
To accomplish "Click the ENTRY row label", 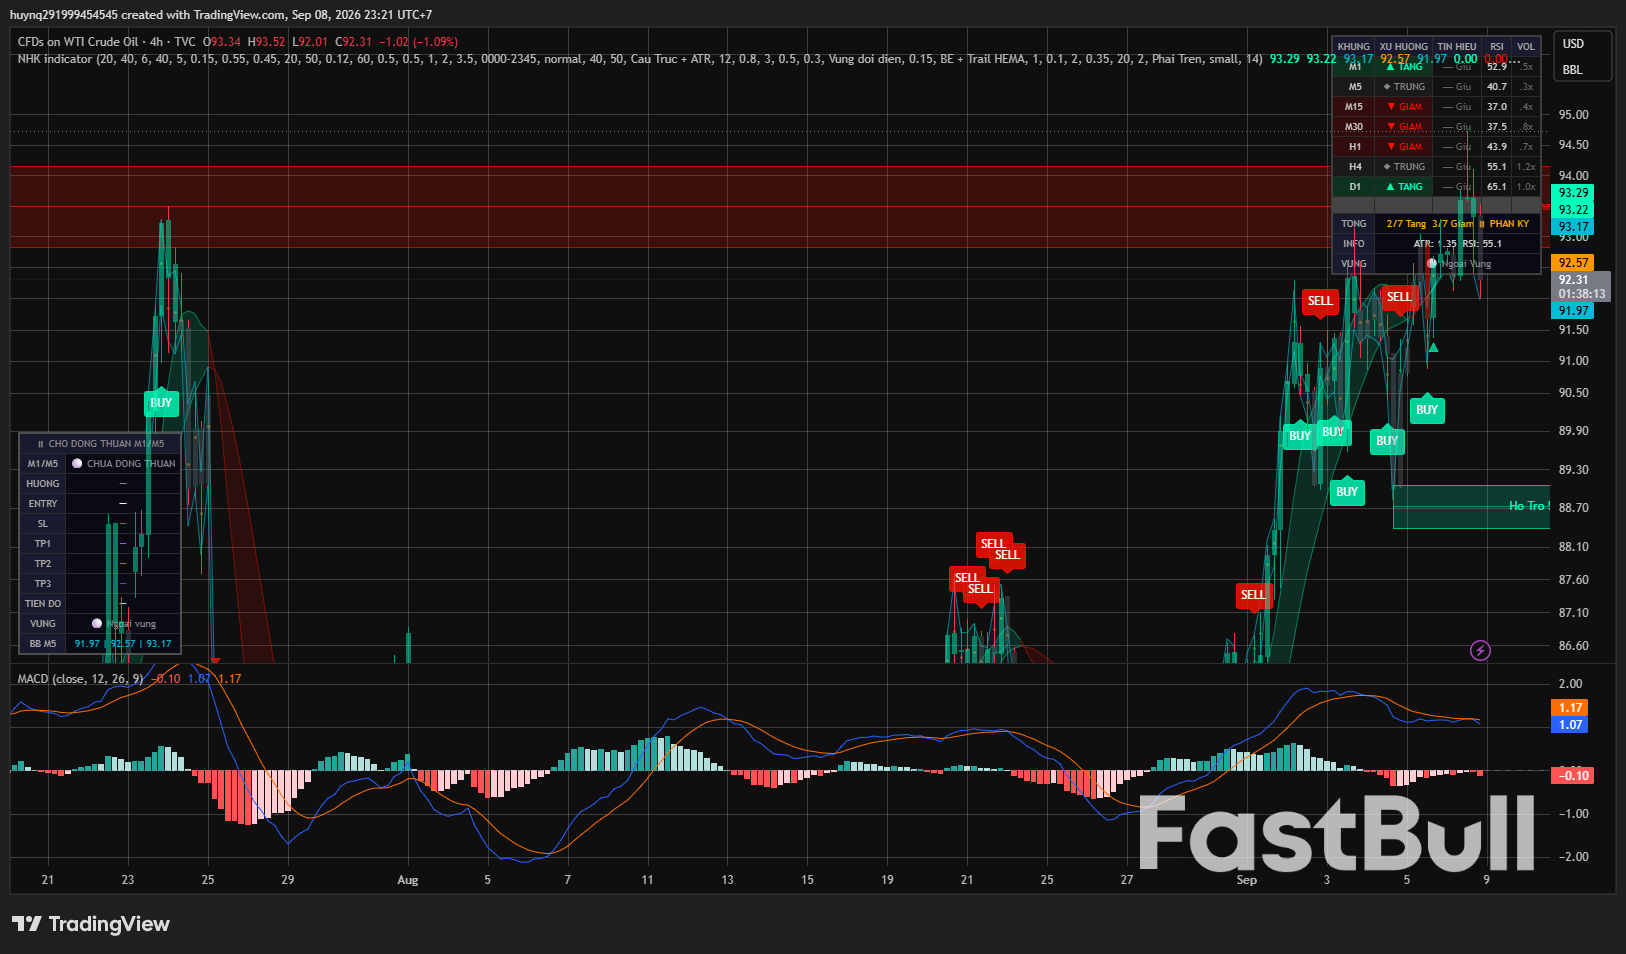I will click(x=43, y=504).
